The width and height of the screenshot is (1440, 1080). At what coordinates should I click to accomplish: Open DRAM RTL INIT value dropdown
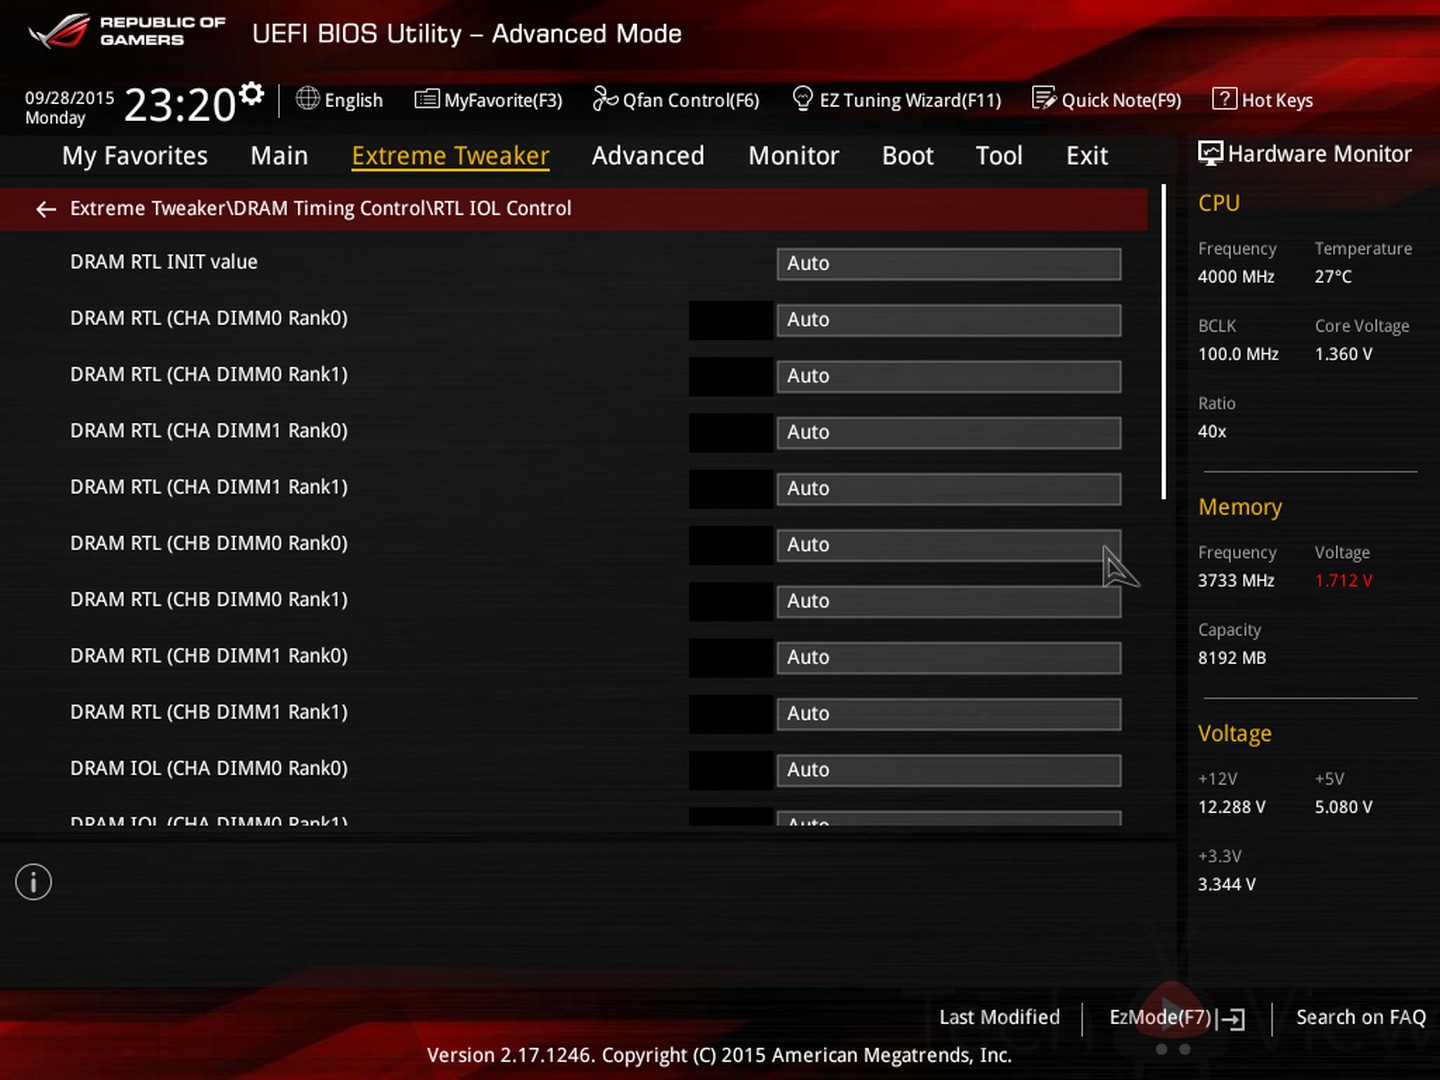pyautogui.click(x=948, y=264)
